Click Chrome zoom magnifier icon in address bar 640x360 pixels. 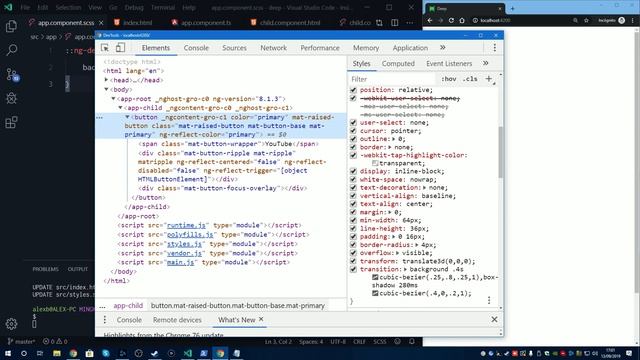[x=575, y=20]
